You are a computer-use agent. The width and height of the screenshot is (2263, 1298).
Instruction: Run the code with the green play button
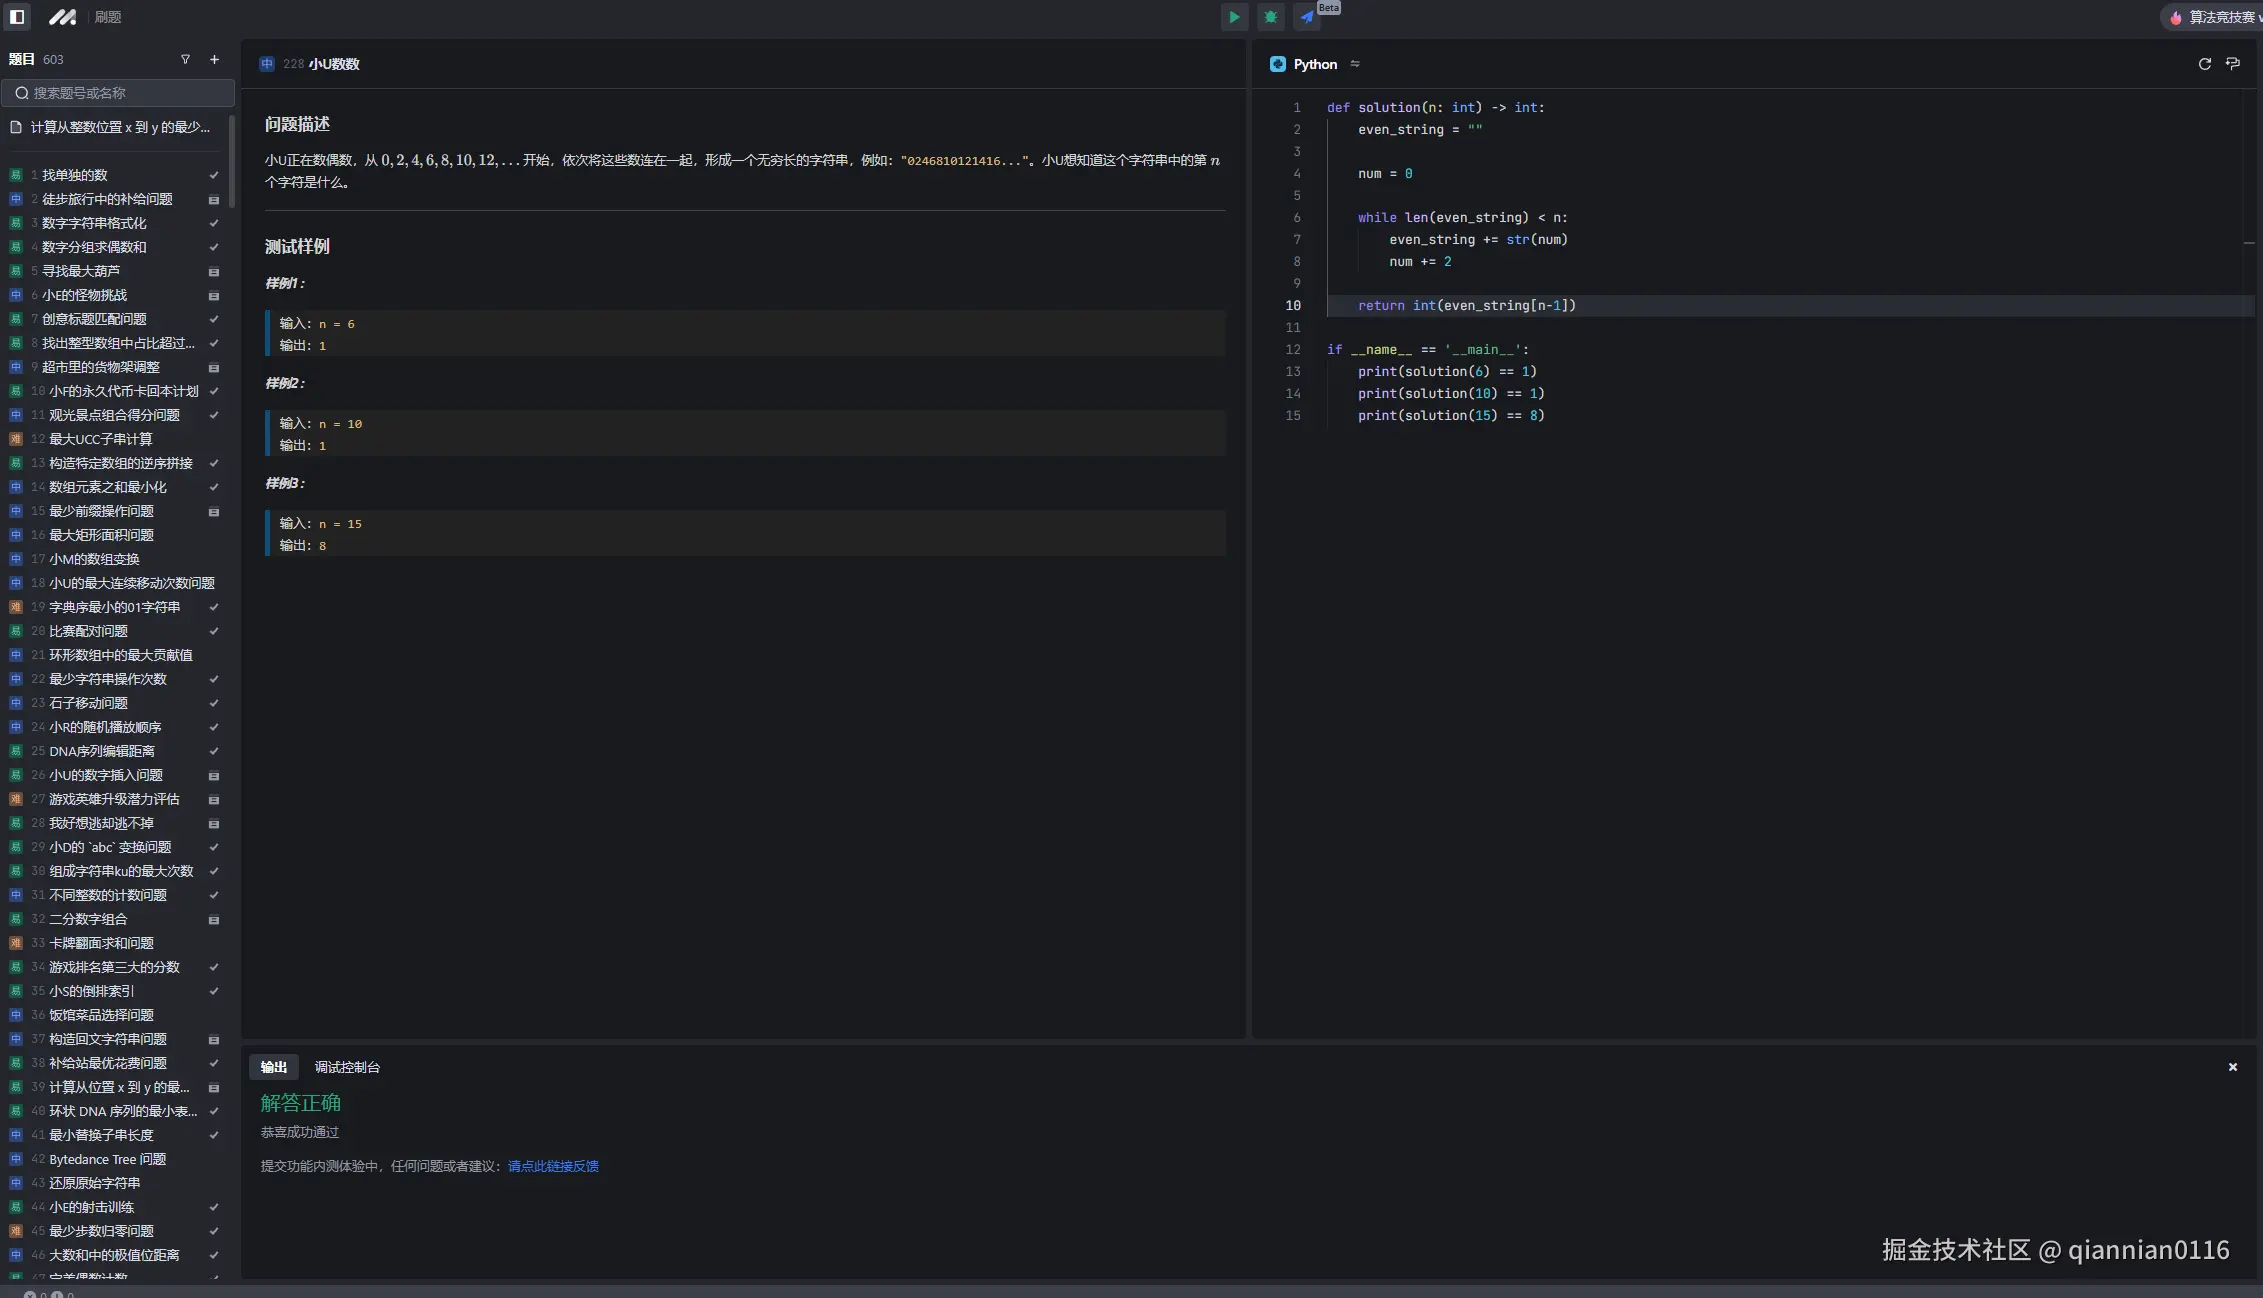(1234, 17)
